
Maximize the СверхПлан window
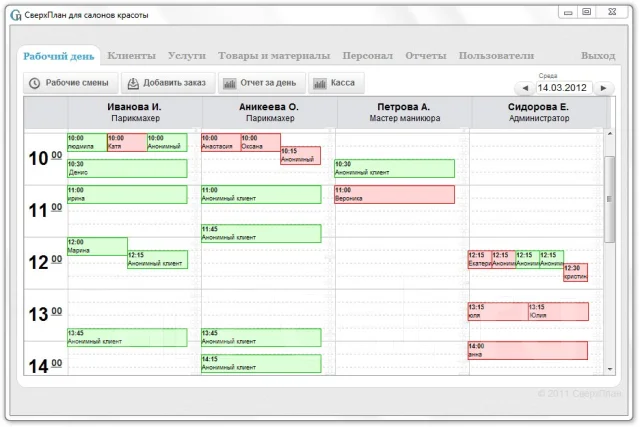[x=587, y=12]
